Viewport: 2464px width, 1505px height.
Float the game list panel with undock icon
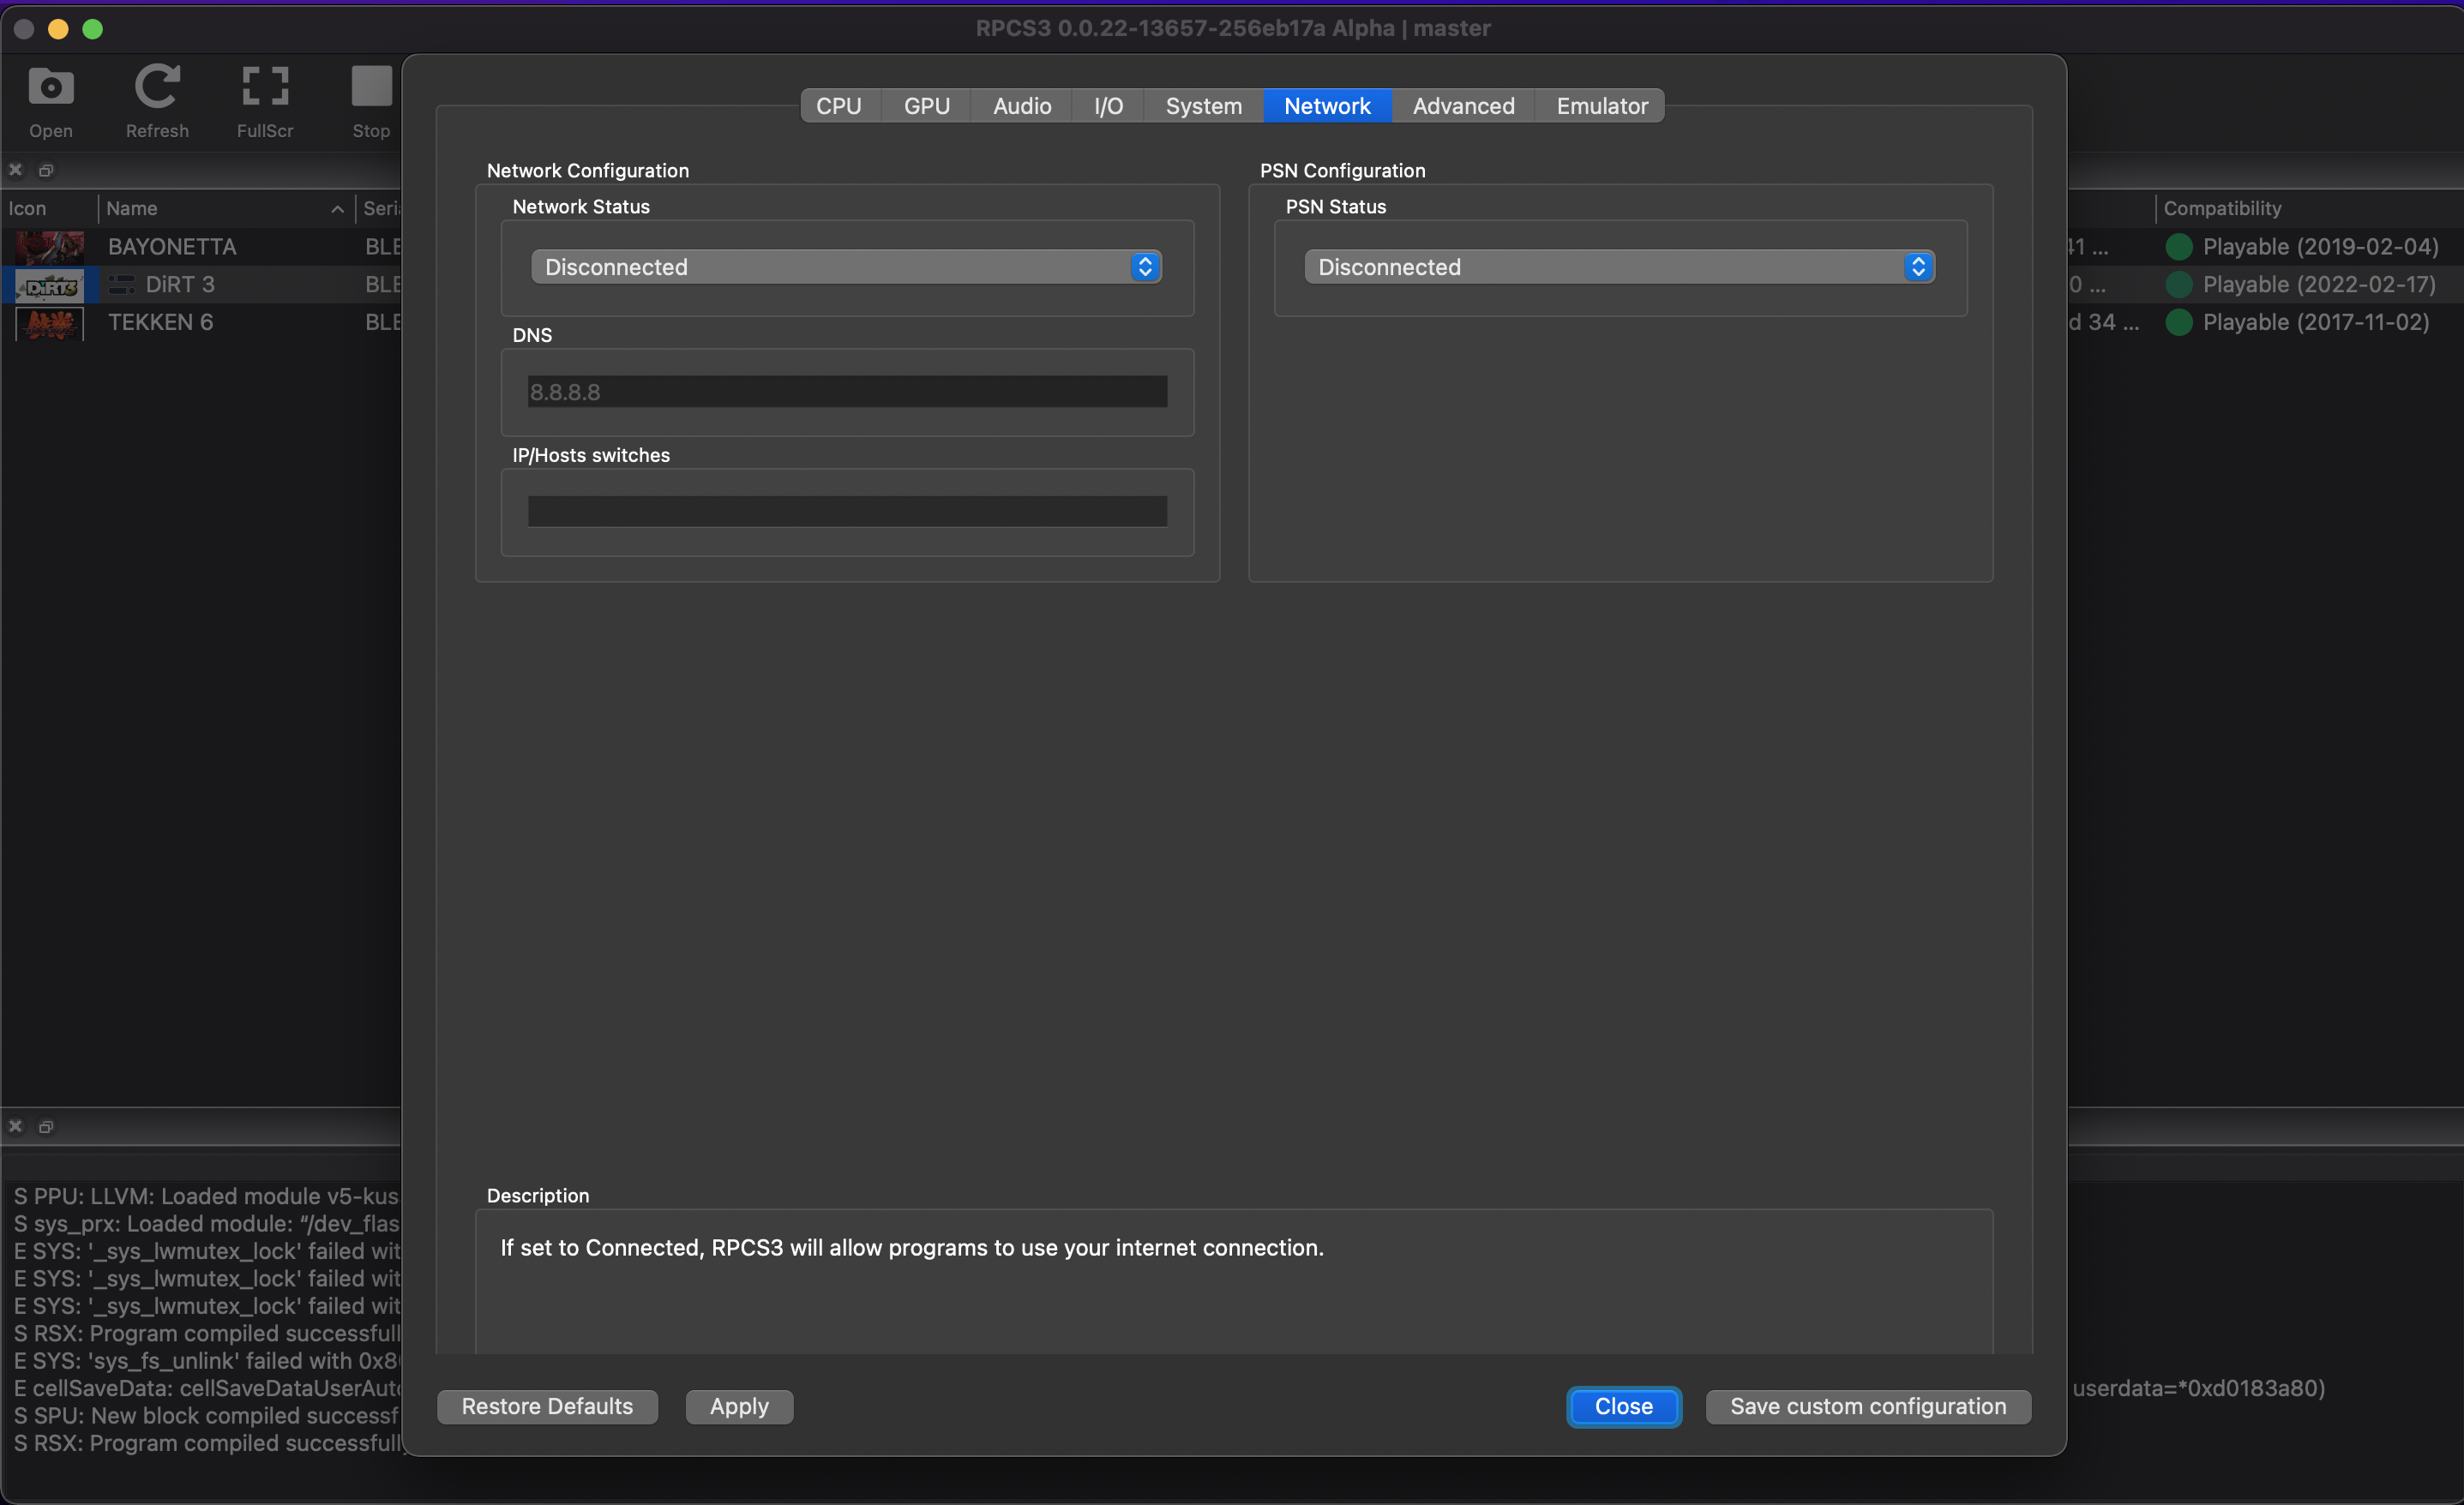click(46, 170)
